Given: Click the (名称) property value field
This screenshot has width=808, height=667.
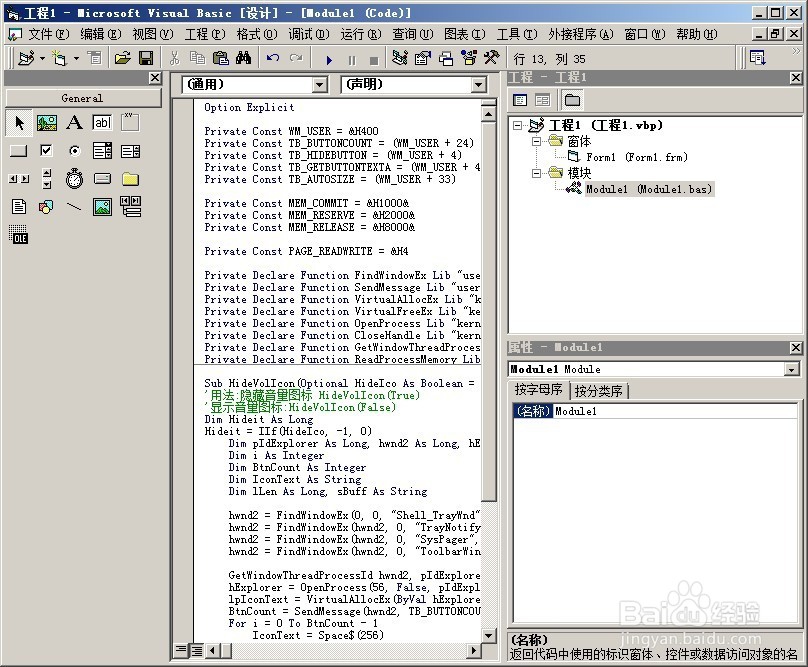Looking at the screenshot, I should 675,411.
